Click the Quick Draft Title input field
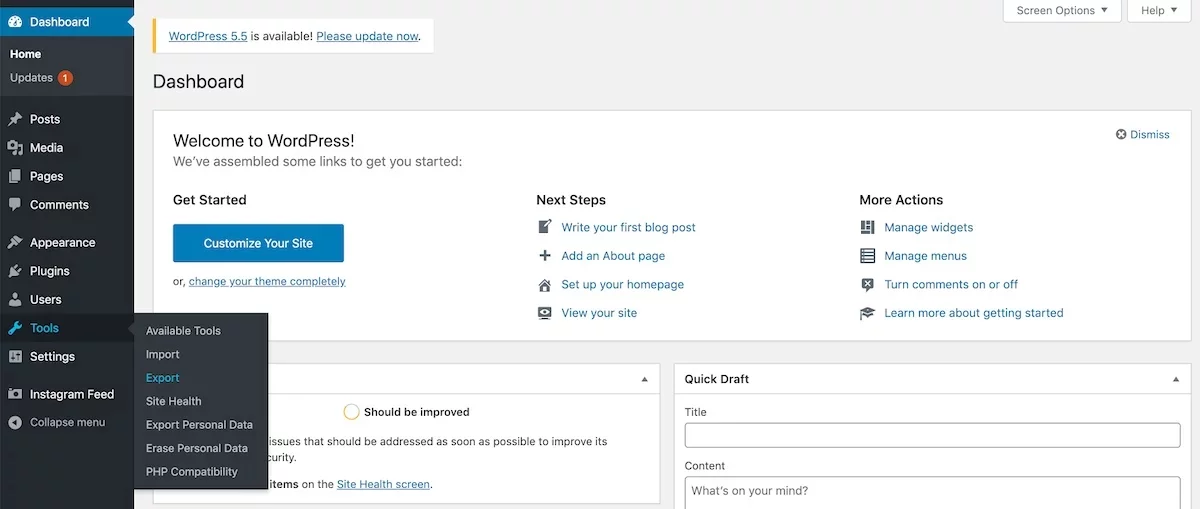The height and width of the screenshot is (509, 1200). 932,435
